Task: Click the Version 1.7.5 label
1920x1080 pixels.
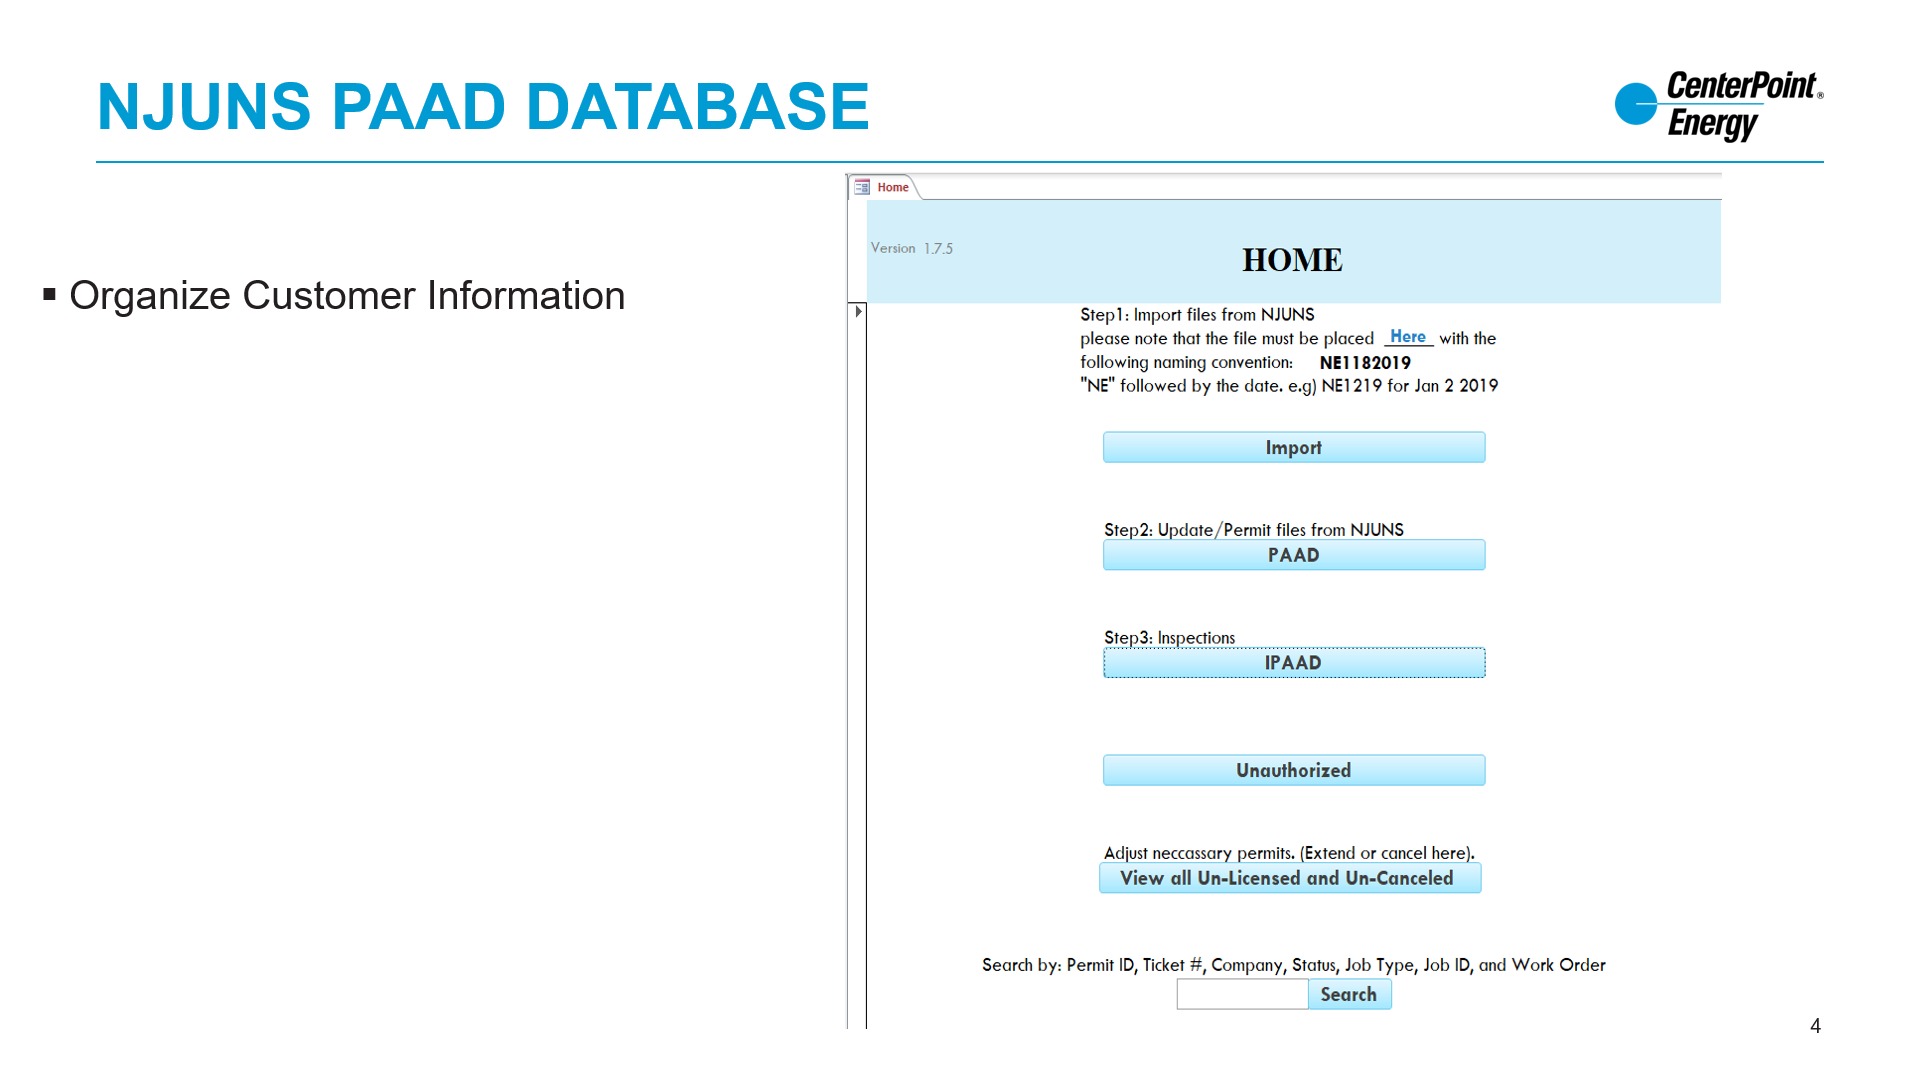Action: tap(911, 248)
